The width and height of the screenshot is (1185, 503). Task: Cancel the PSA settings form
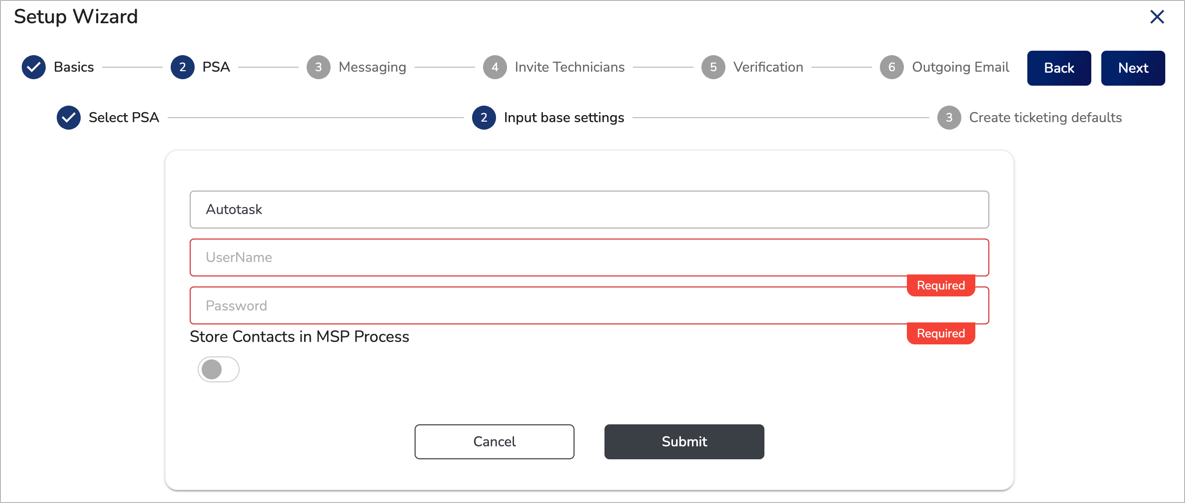[x=494, y=442]
